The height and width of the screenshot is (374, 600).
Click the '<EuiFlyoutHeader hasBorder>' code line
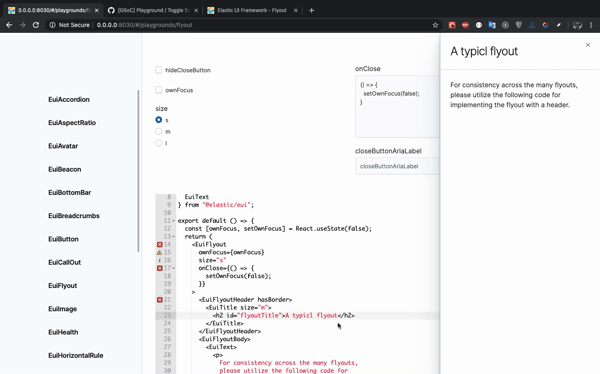245,300
